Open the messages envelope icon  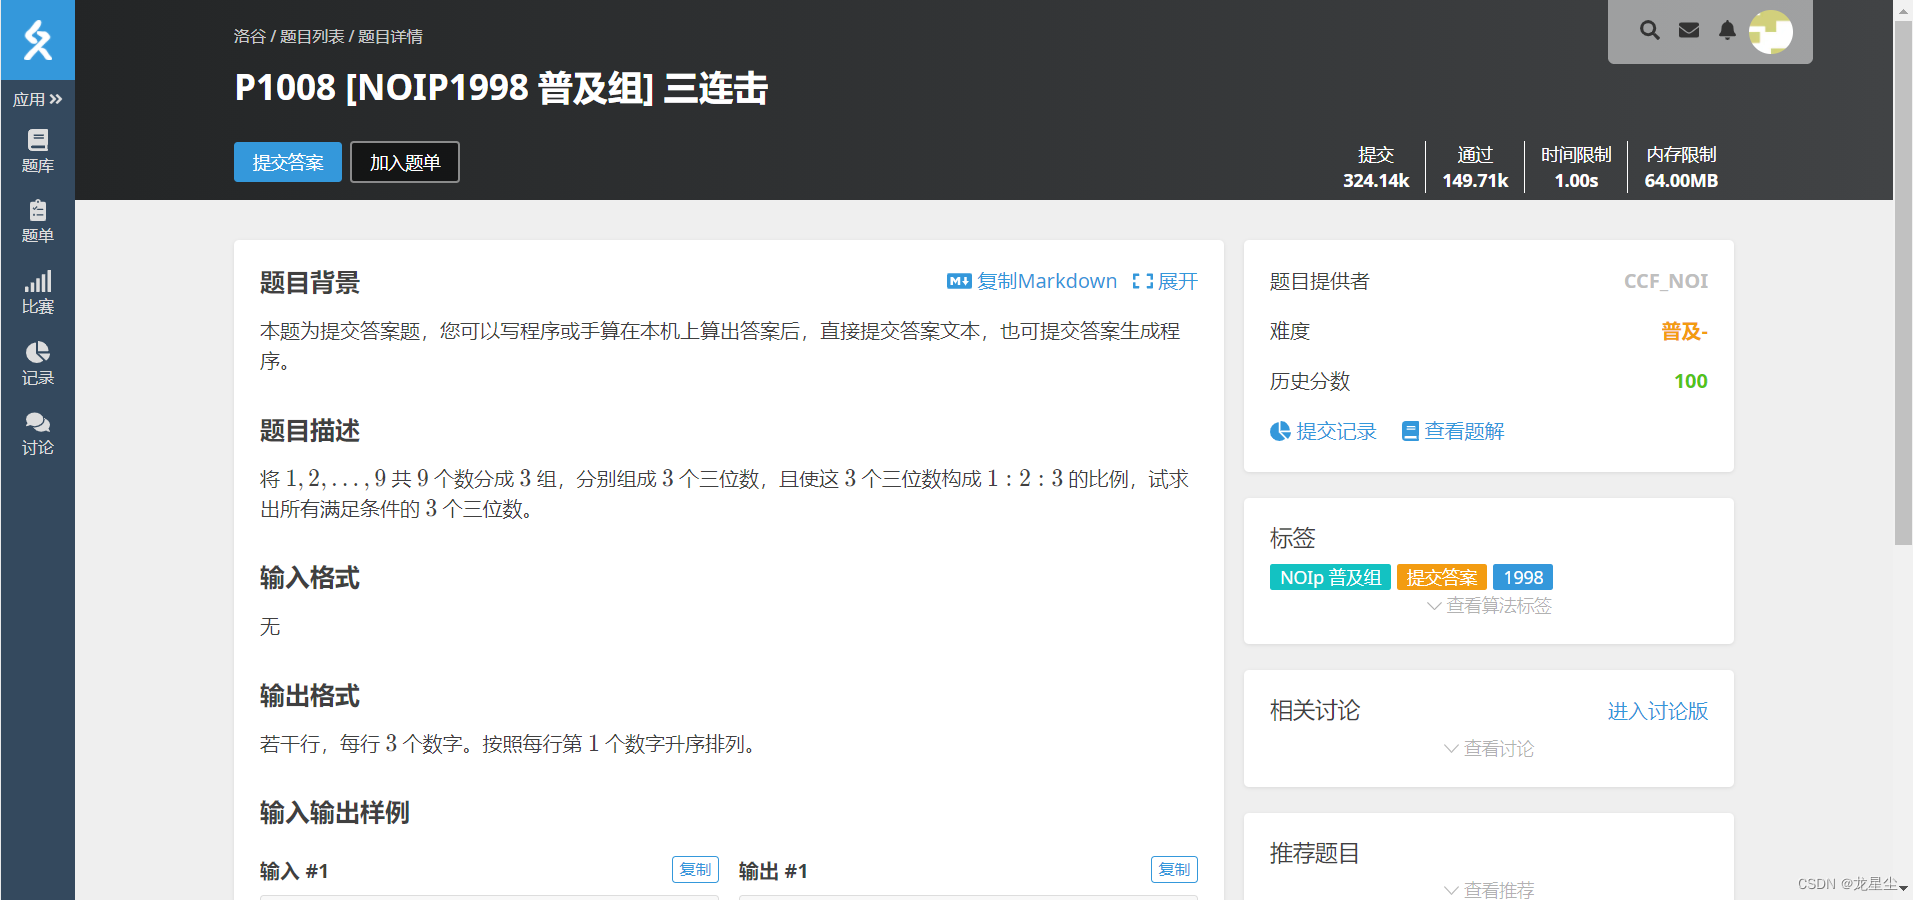click(1689, 30)
